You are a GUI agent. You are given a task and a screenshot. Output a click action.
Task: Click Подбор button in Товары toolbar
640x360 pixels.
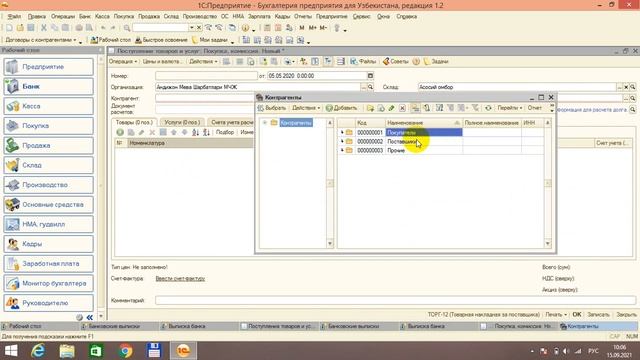(x=225, y=132)
